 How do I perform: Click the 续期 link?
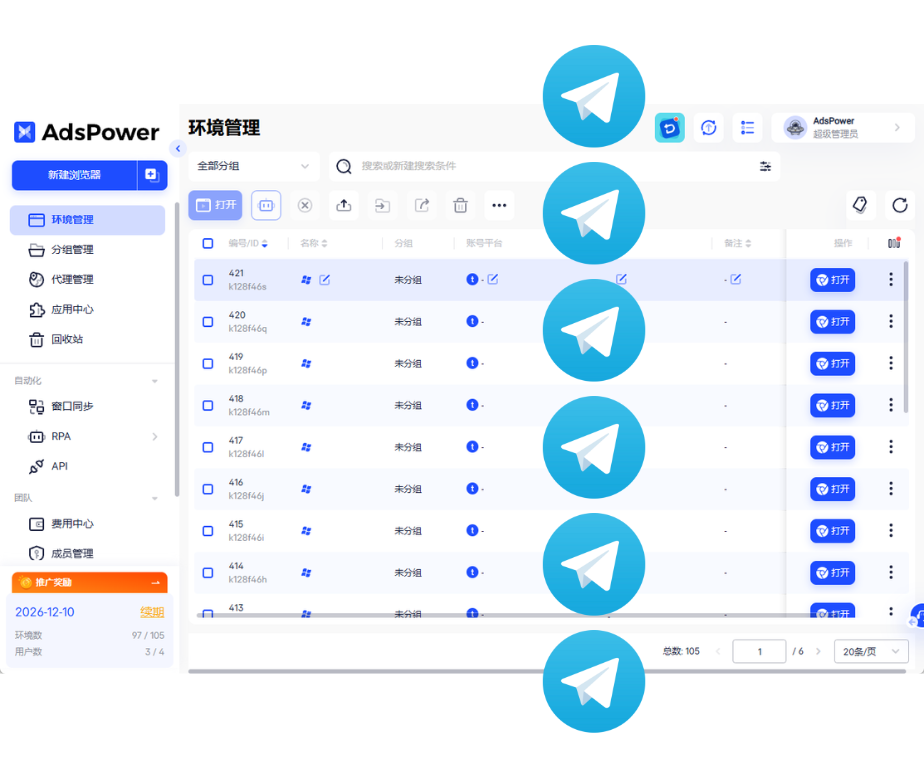pos(152,612)
